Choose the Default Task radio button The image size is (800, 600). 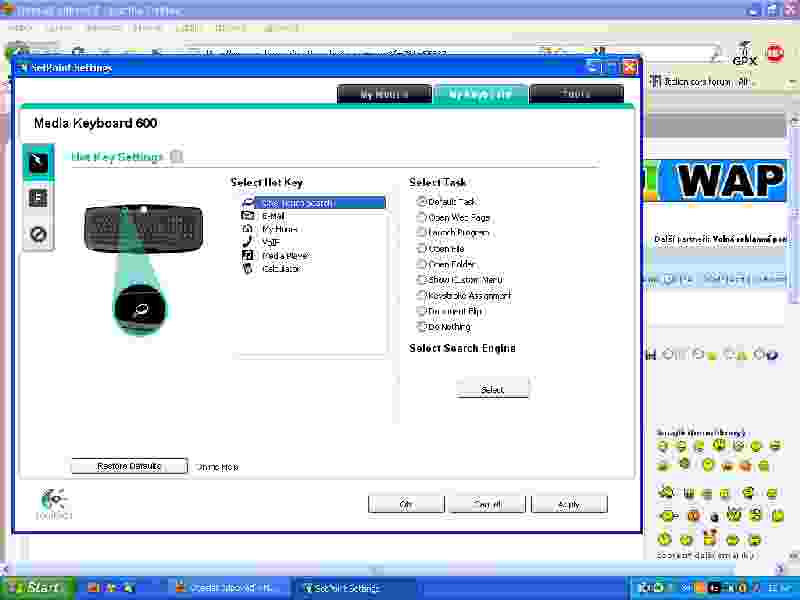(x=421, y=202)
